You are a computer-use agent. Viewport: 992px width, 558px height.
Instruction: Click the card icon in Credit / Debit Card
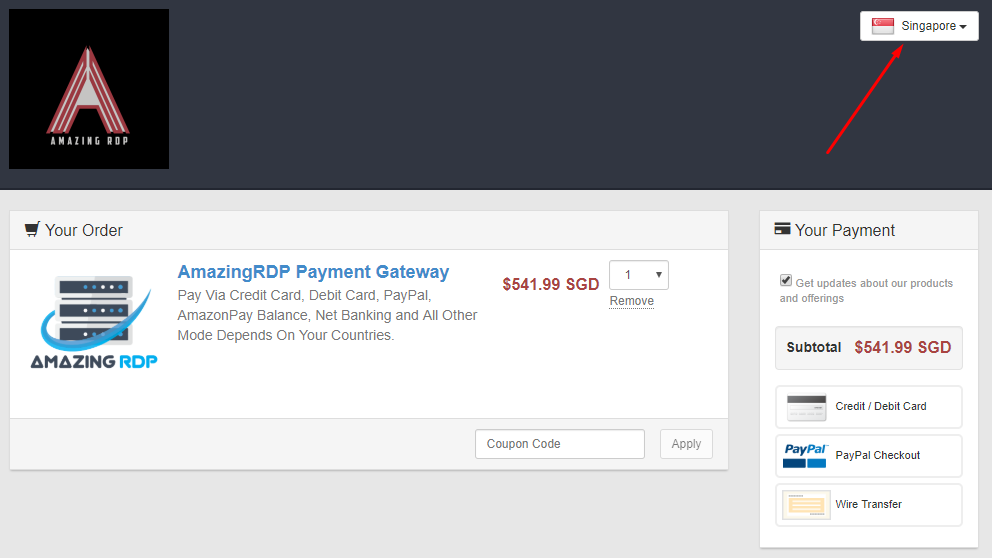(x=806, y=407)
